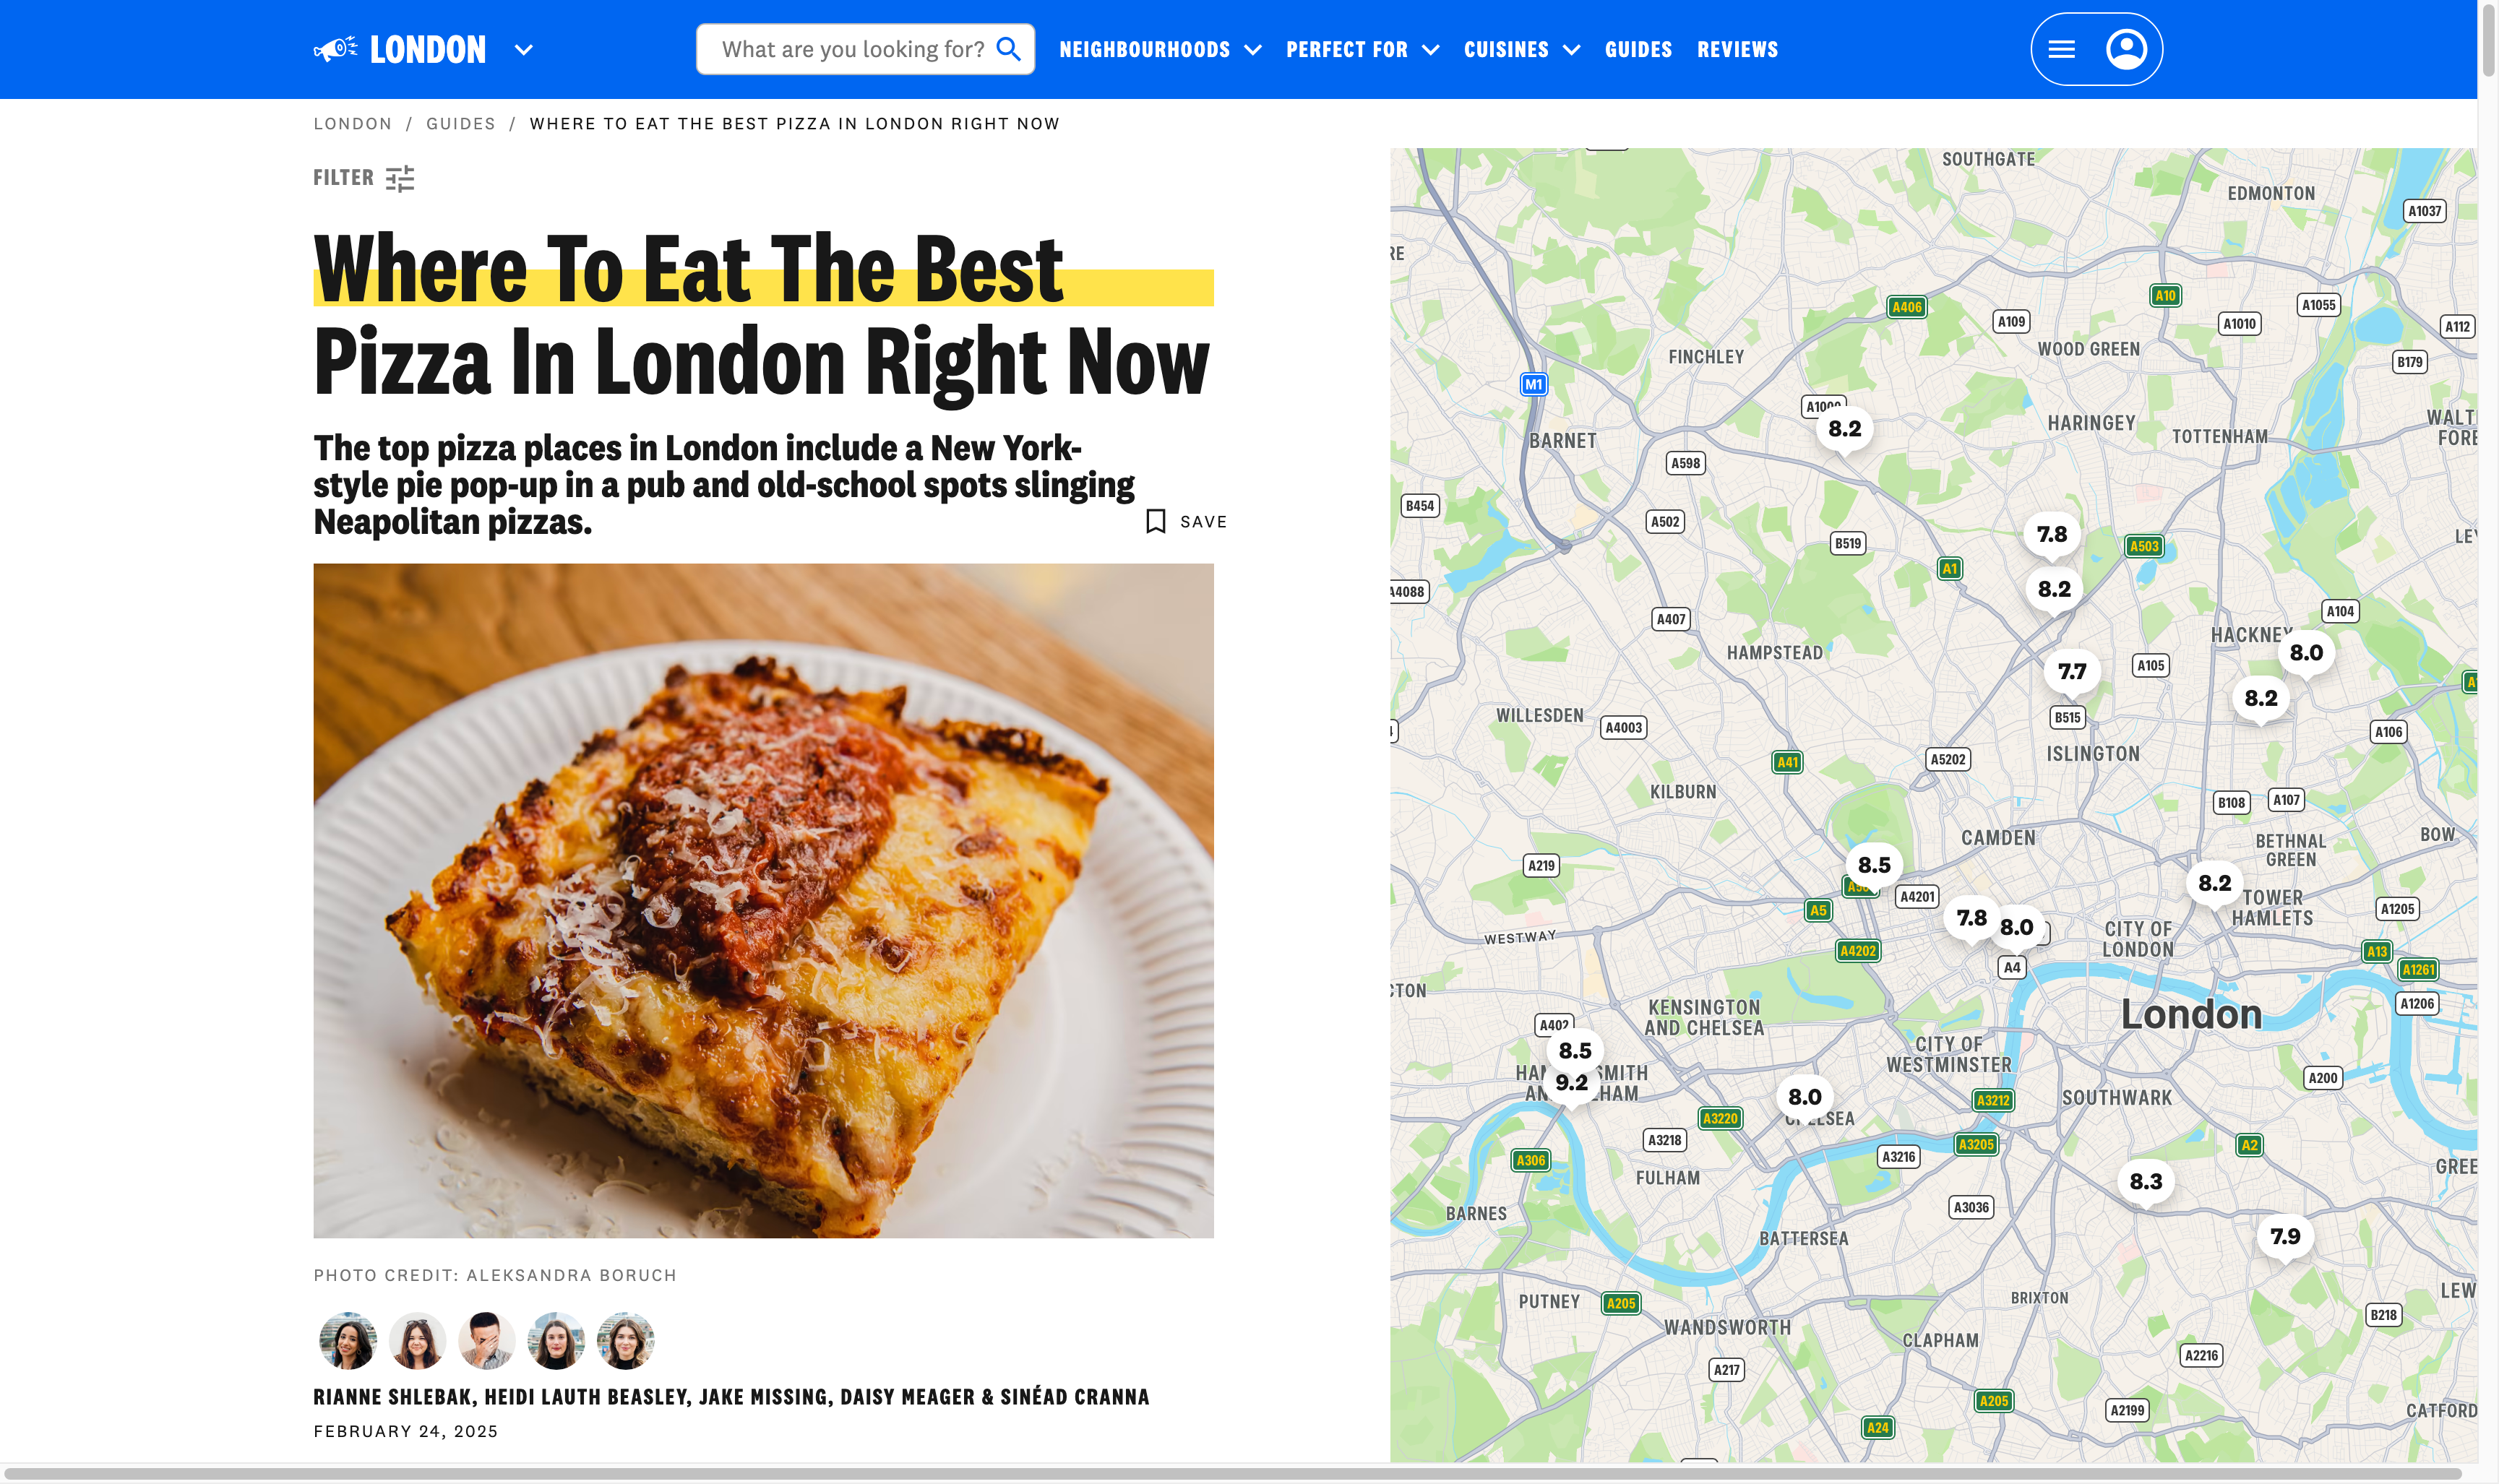
Task: Click the Infatuation megaphone logo
Action: [335, 49]
